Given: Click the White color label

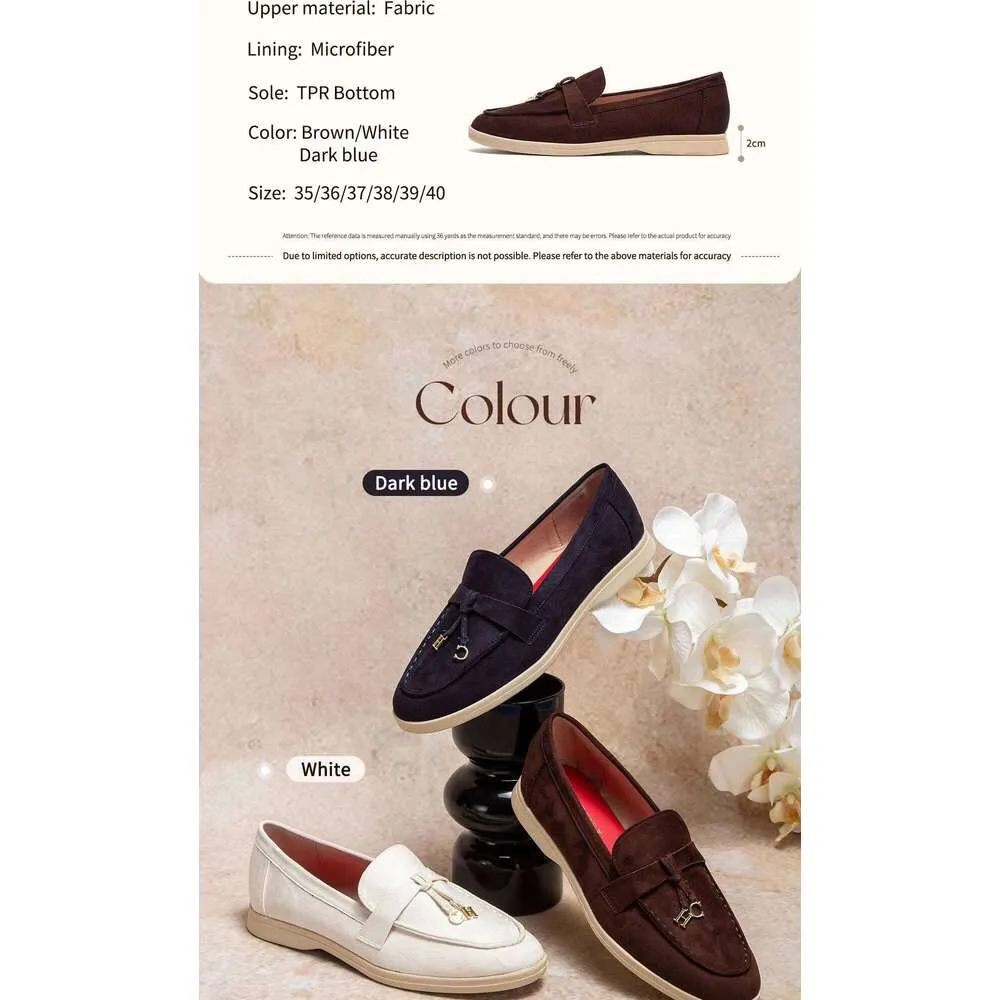Looking at the screenshot, I should [x=325, y=769].
